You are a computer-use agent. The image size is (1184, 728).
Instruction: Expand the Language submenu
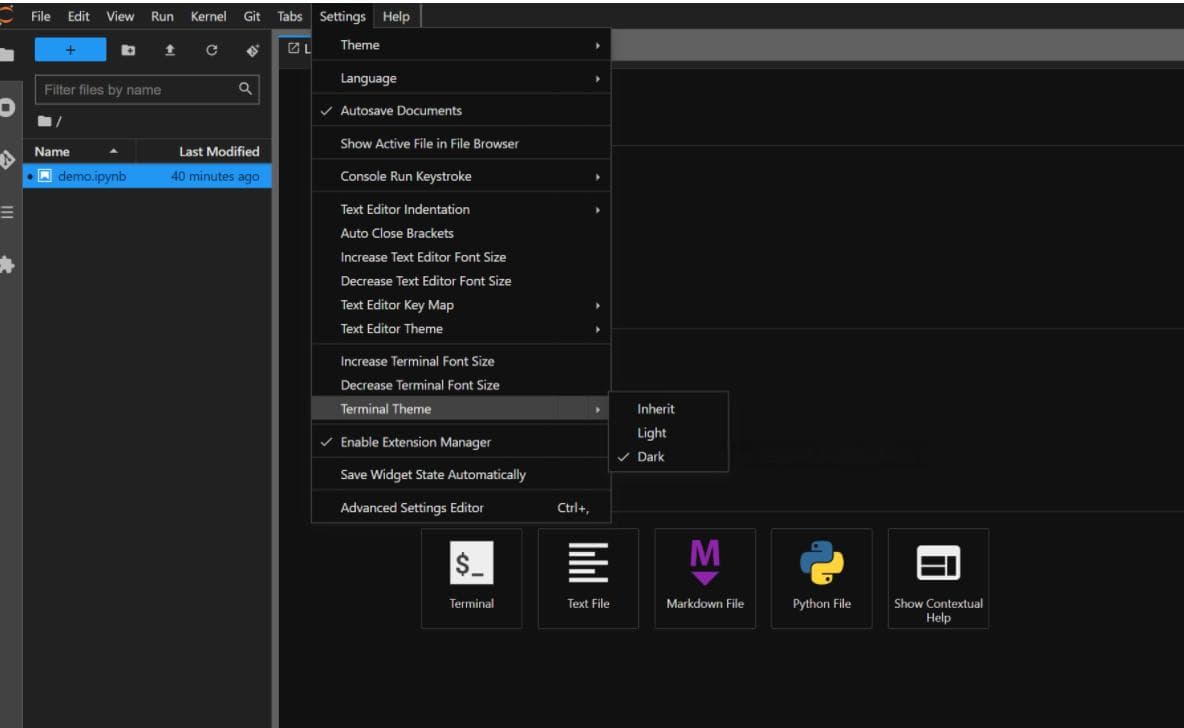pyautogui.click(x=461, y=79)
